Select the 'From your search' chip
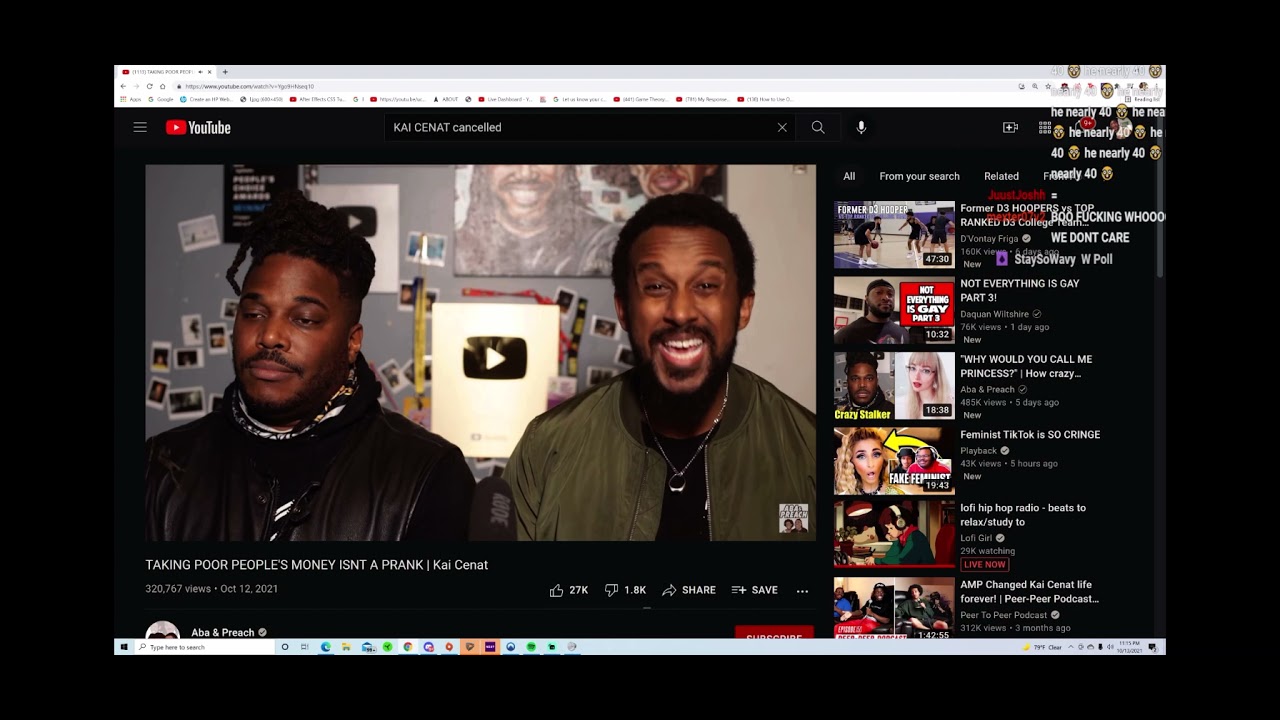This screenshot has height=720, width=1280. (919, 176)
